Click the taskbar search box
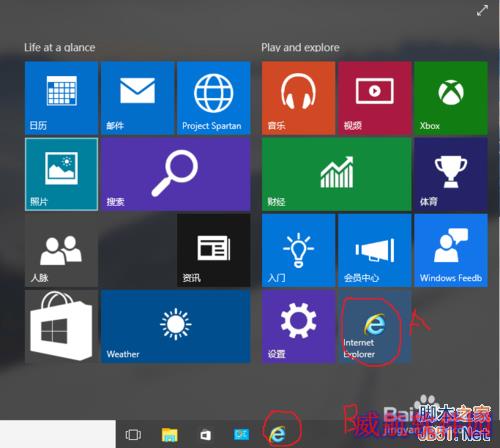 (x=58, y=434)
